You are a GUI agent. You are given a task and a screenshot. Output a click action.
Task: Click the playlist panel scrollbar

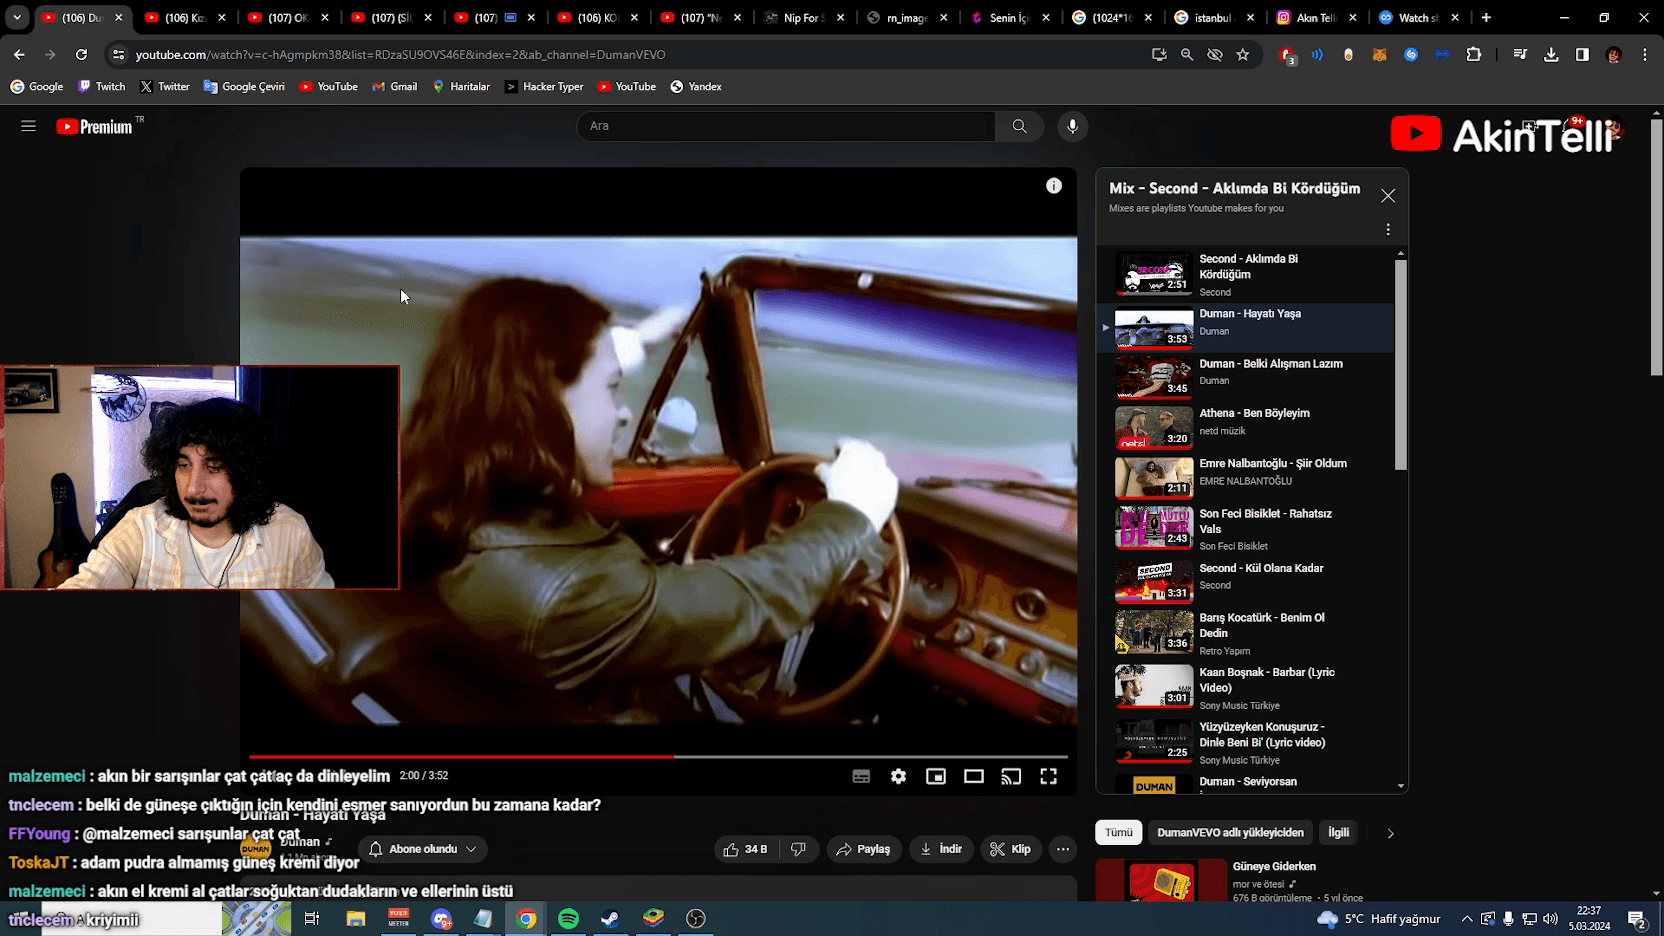(1400, 364)
